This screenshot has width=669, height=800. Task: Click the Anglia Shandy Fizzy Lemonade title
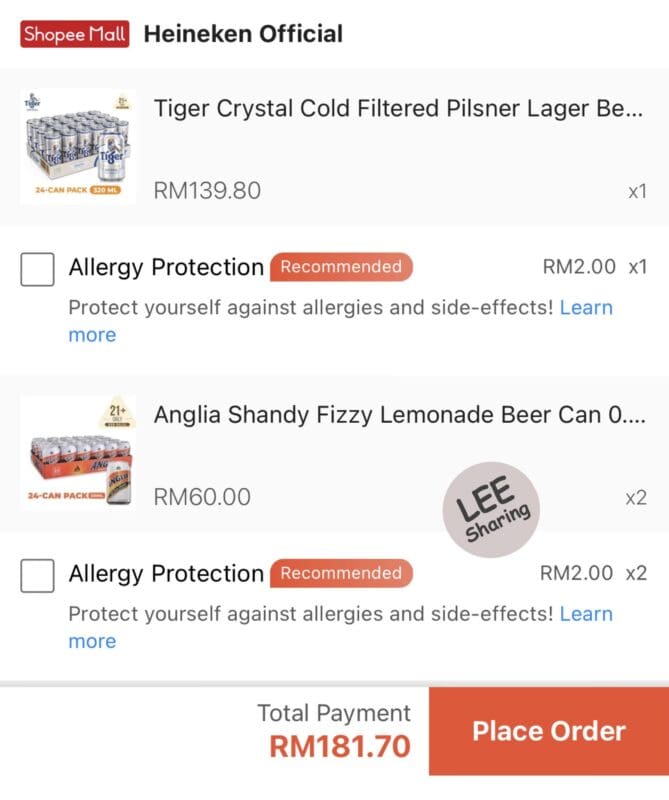tap(400, 415)
